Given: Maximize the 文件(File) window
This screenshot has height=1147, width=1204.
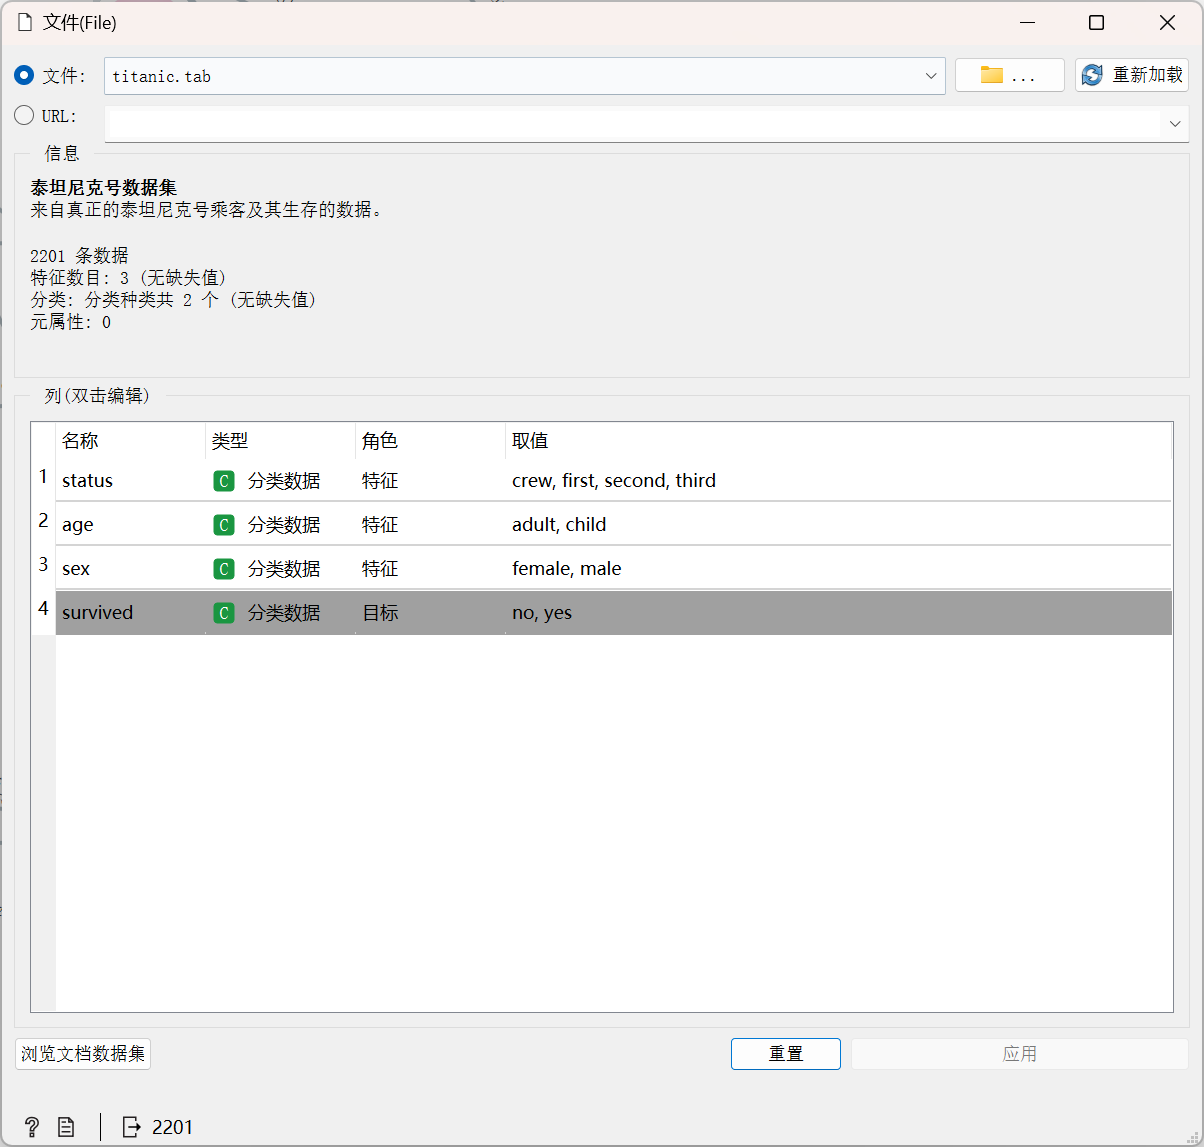Looking at the screenshot, I should pos(1096,22).
